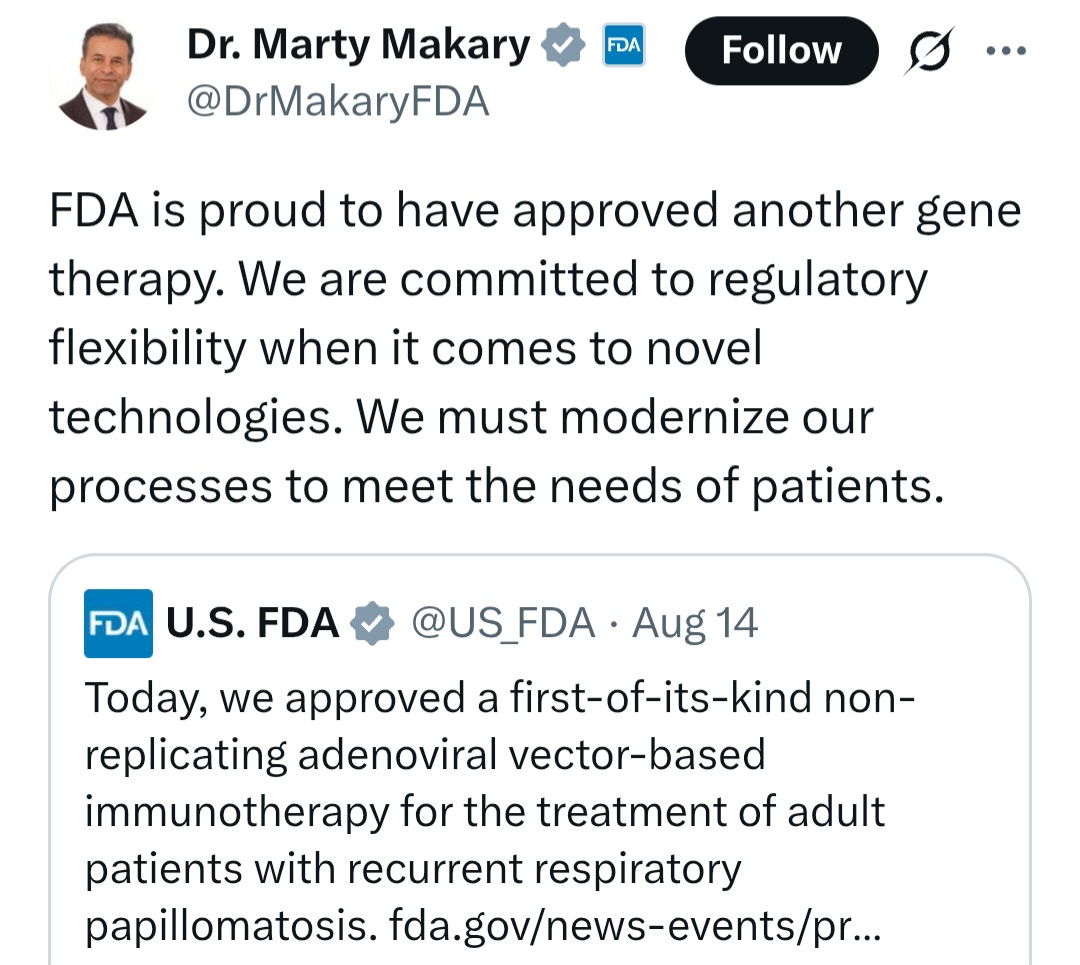Click the FDA logo avatar in the quoted post

point(118,624)
